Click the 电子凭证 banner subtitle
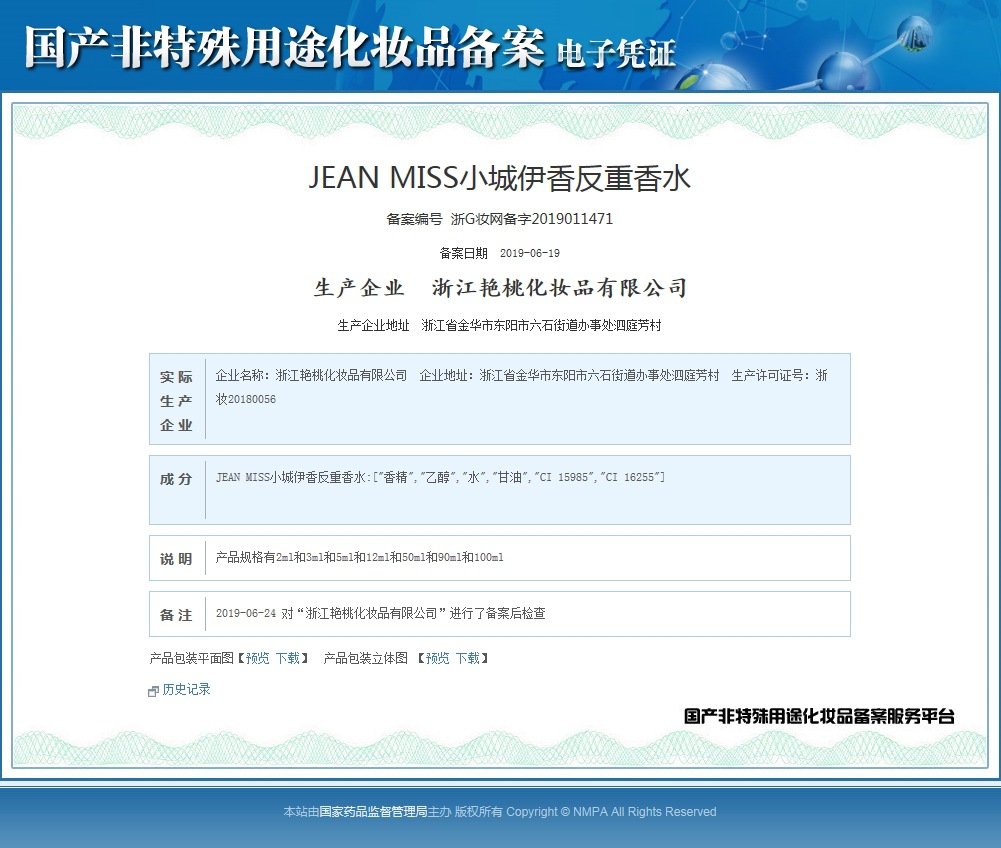 tap(616, 53)
